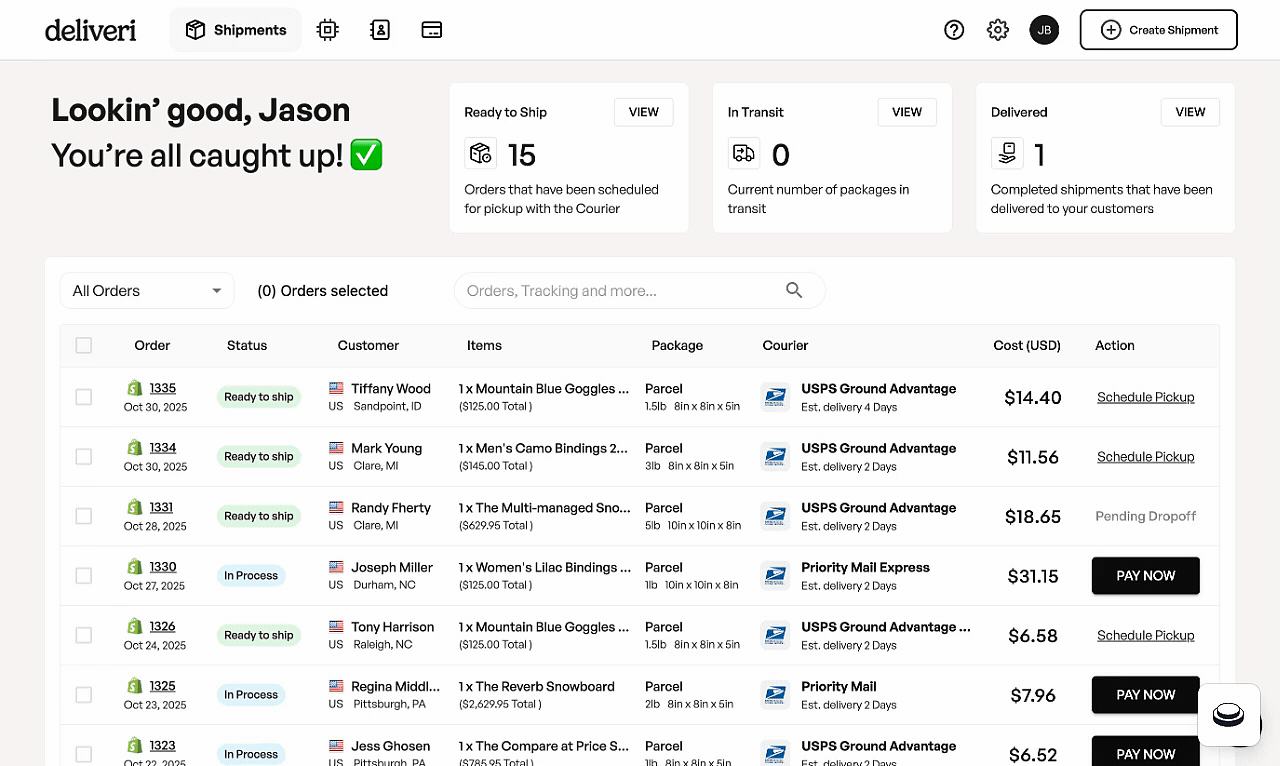The height and width of the screenshot is (766, 1280).
Task: Open the JB user avatar menu
Action: tap(1044, 30)
